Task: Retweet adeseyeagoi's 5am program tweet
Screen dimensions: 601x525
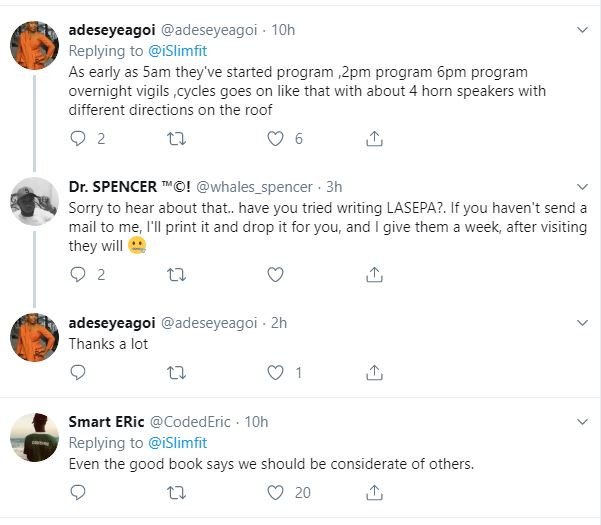Action: pos(176,139)
